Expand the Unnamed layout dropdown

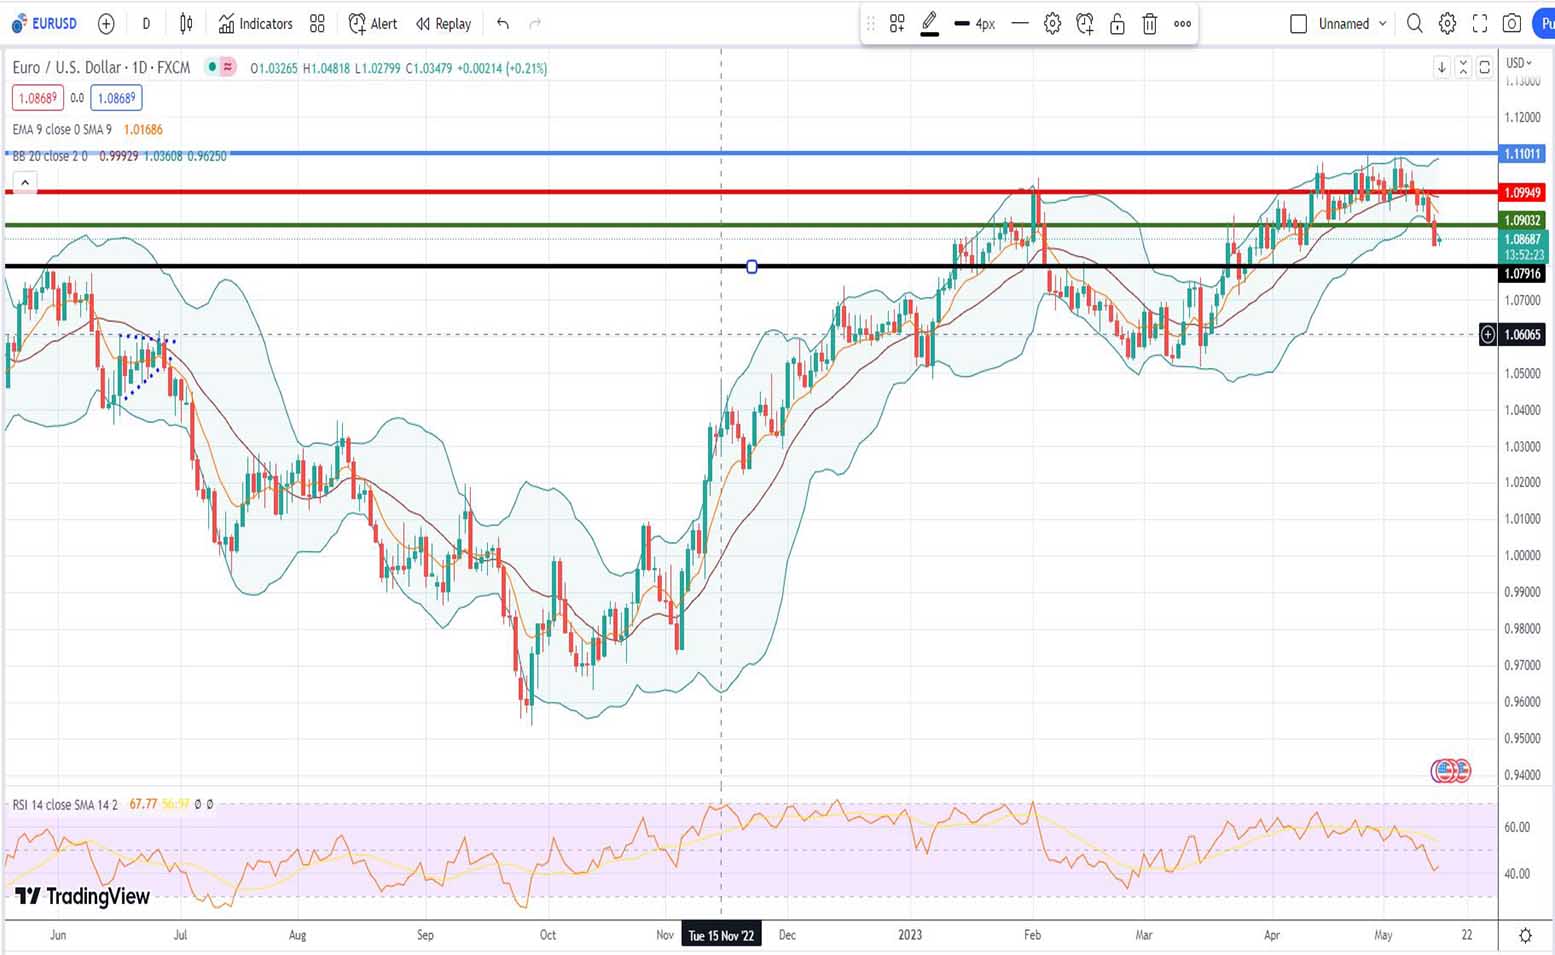coord(1382,23)
